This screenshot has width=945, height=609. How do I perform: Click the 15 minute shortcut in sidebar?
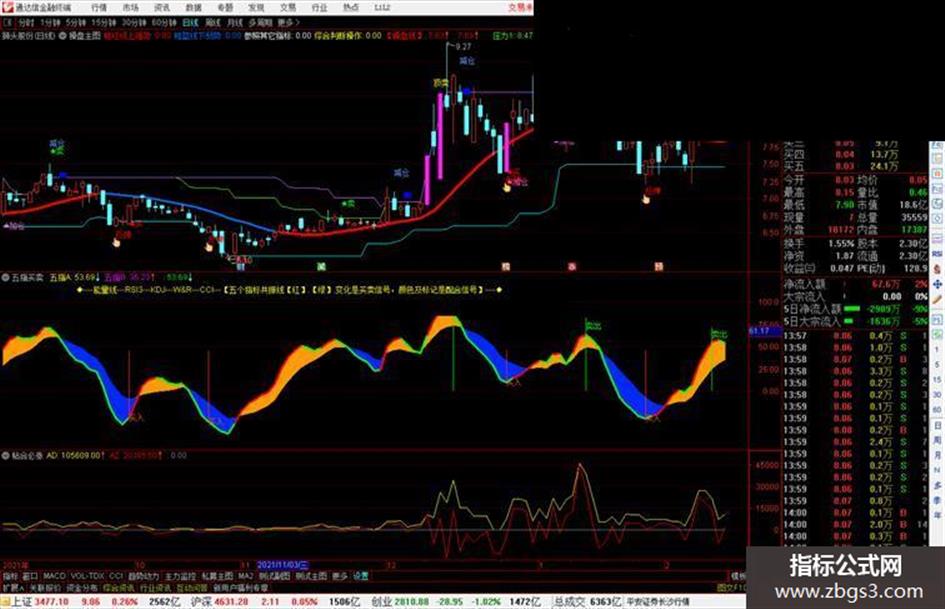[937, 380]
